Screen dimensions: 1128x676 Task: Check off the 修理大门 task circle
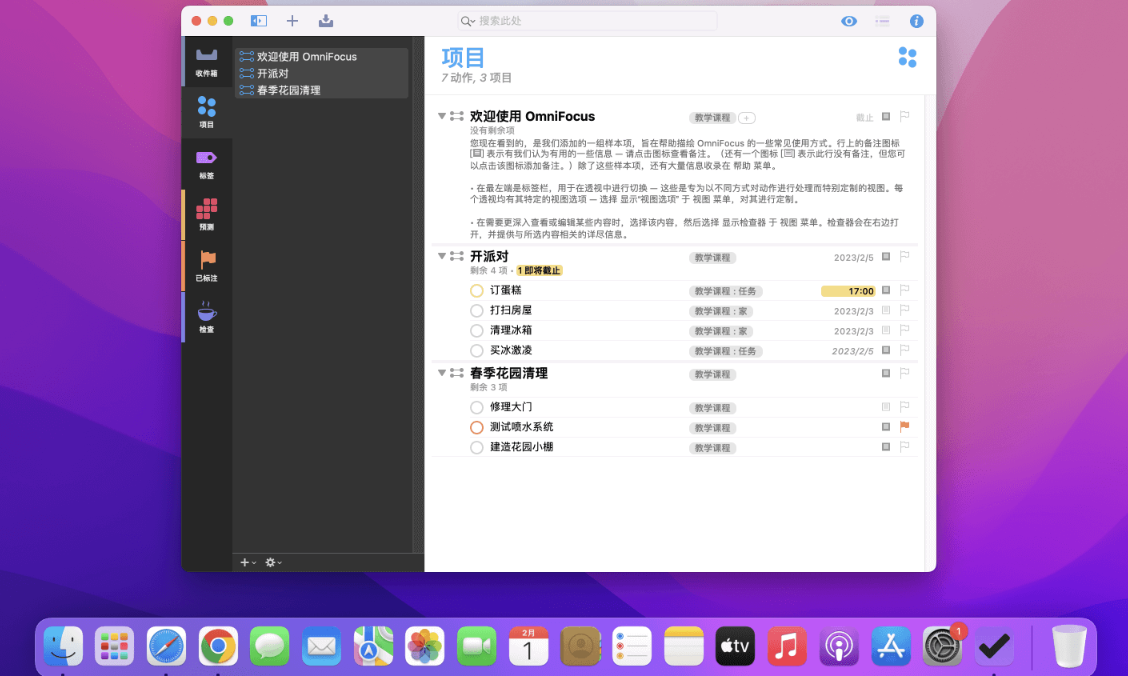(x=476, y=408)
